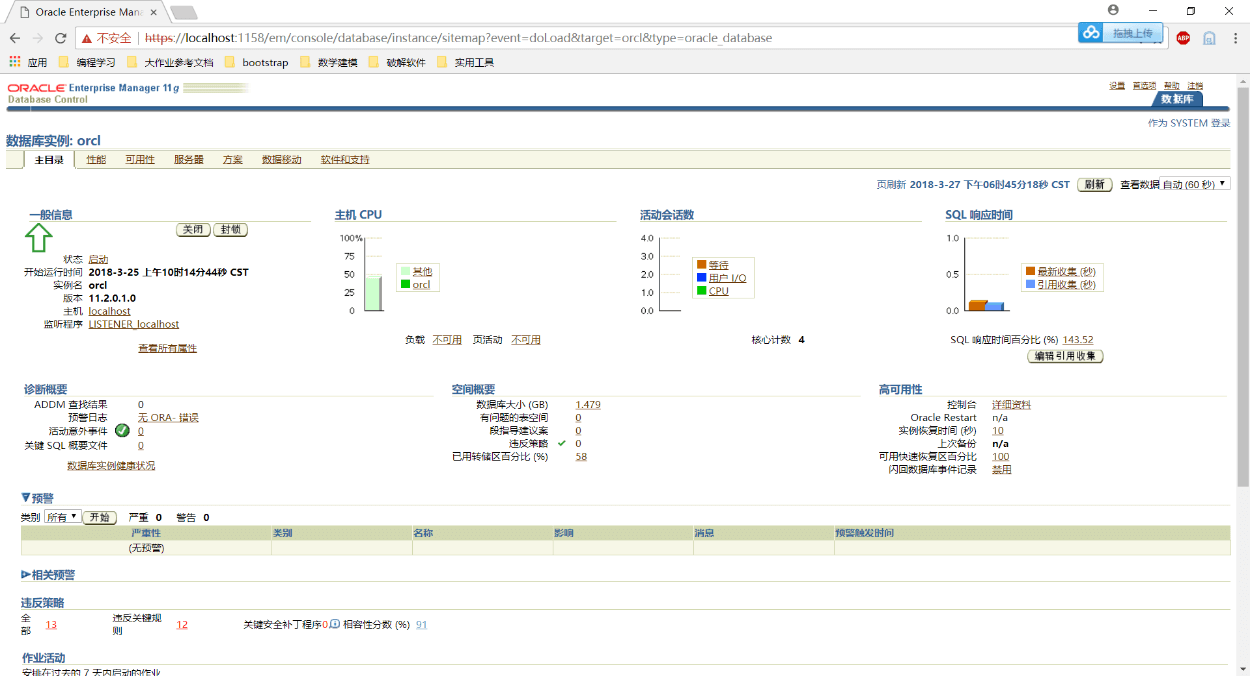
Task: Switch to the 方案 tab
Action: coord(232,160)
